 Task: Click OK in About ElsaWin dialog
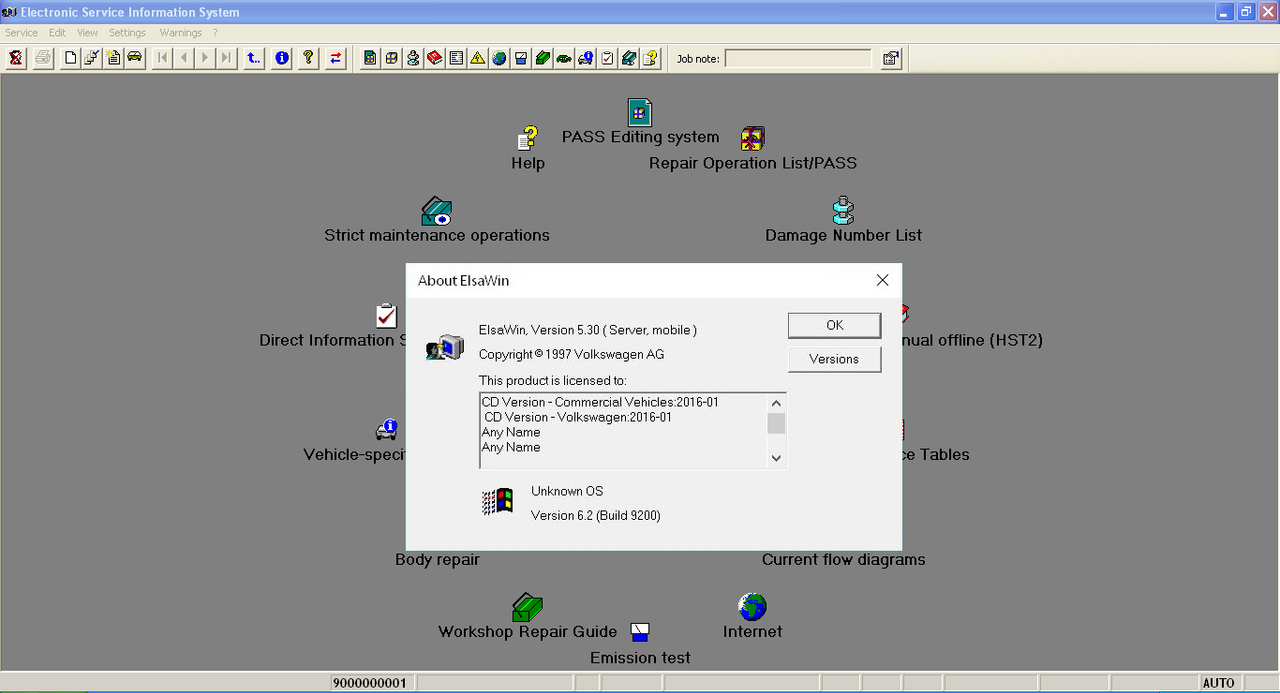(835, 325)
